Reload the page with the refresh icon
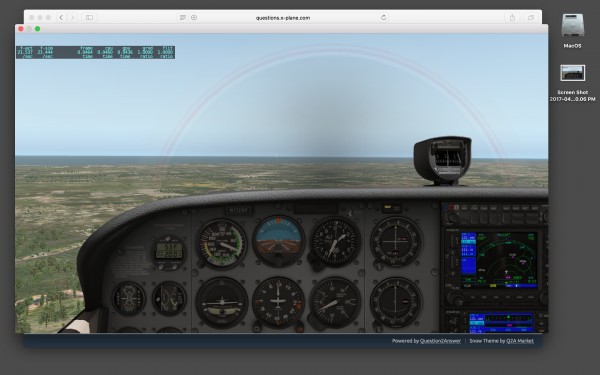 tap(383, 18)
